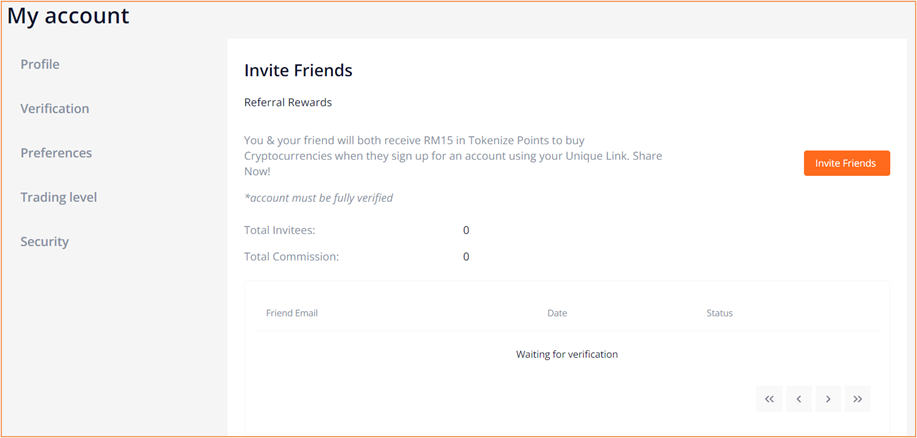917x438 pixels.
Task: Go to previous page of invitee list
Action: [x=799, y=399]
